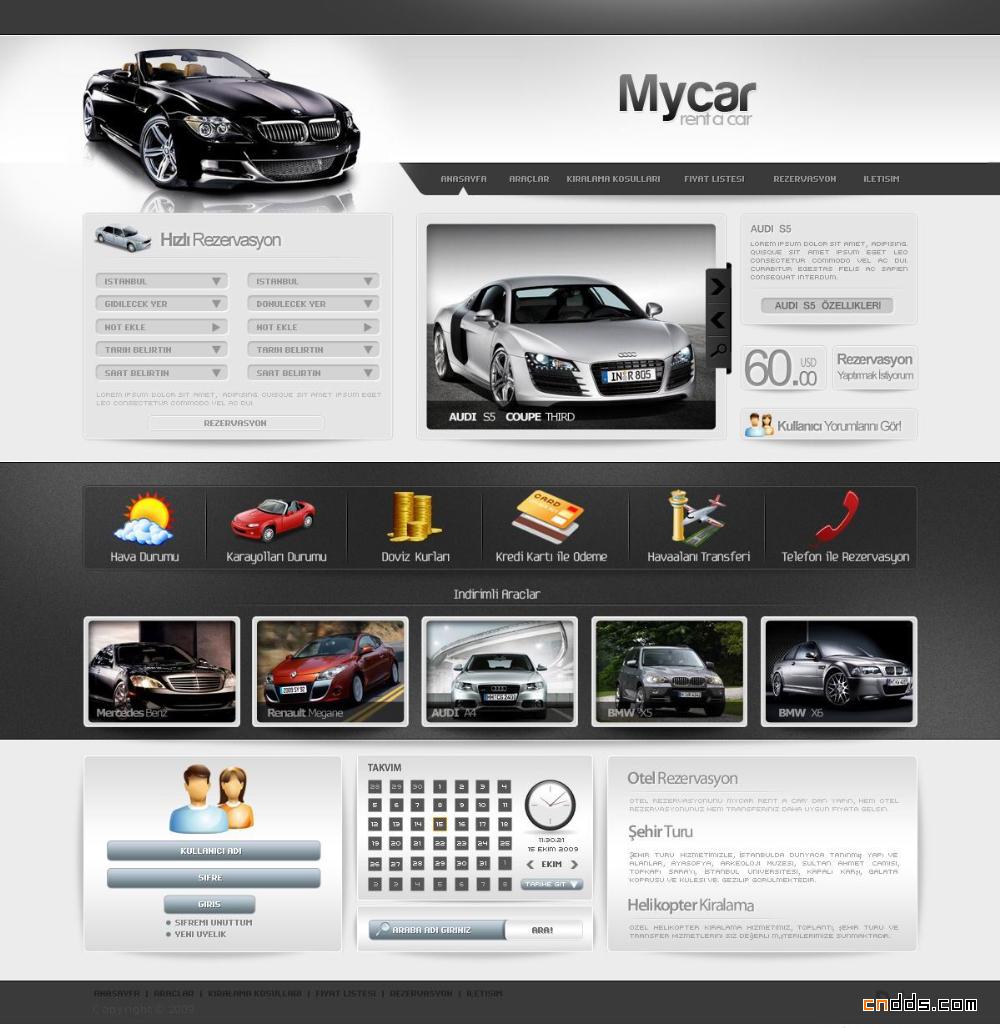The width and height of the screenshot is (1000, 1028).
Task: Click the GIRIS login button
Action: click(209, 904)
